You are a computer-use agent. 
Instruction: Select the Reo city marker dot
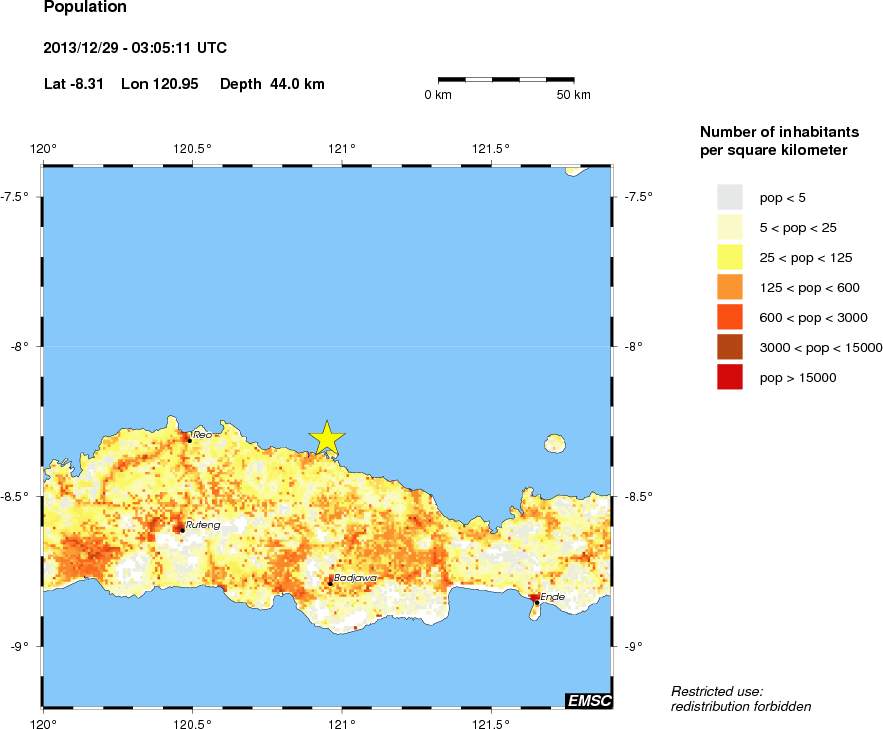tap(189, 439)
